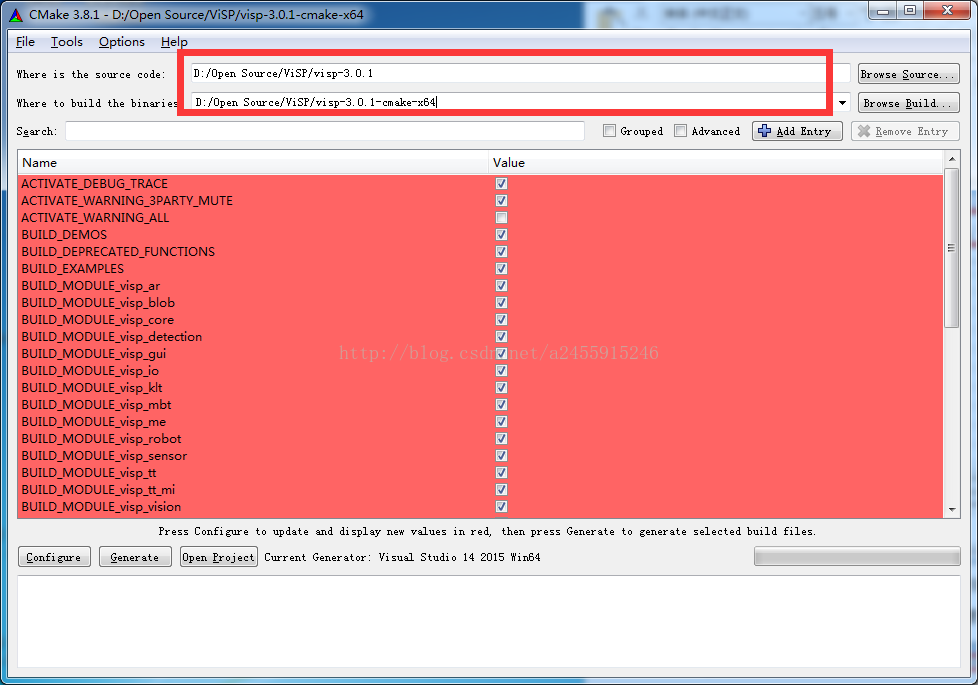Select the BUILD_MODULE_visp_detection entry name
Viewport: 978px width, 685px height.
coord(112,336)
